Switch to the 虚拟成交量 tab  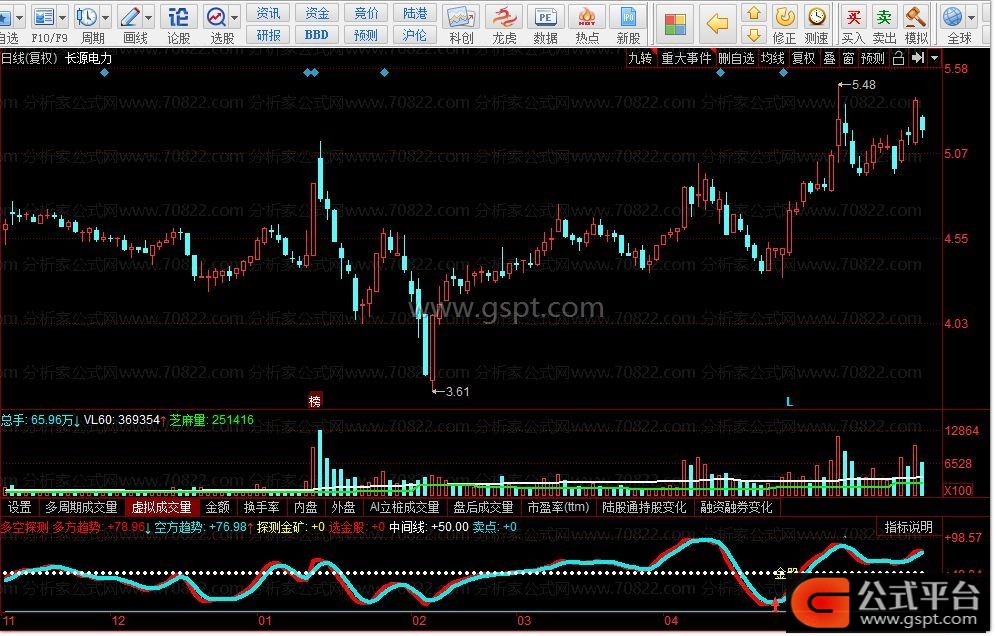161,507
